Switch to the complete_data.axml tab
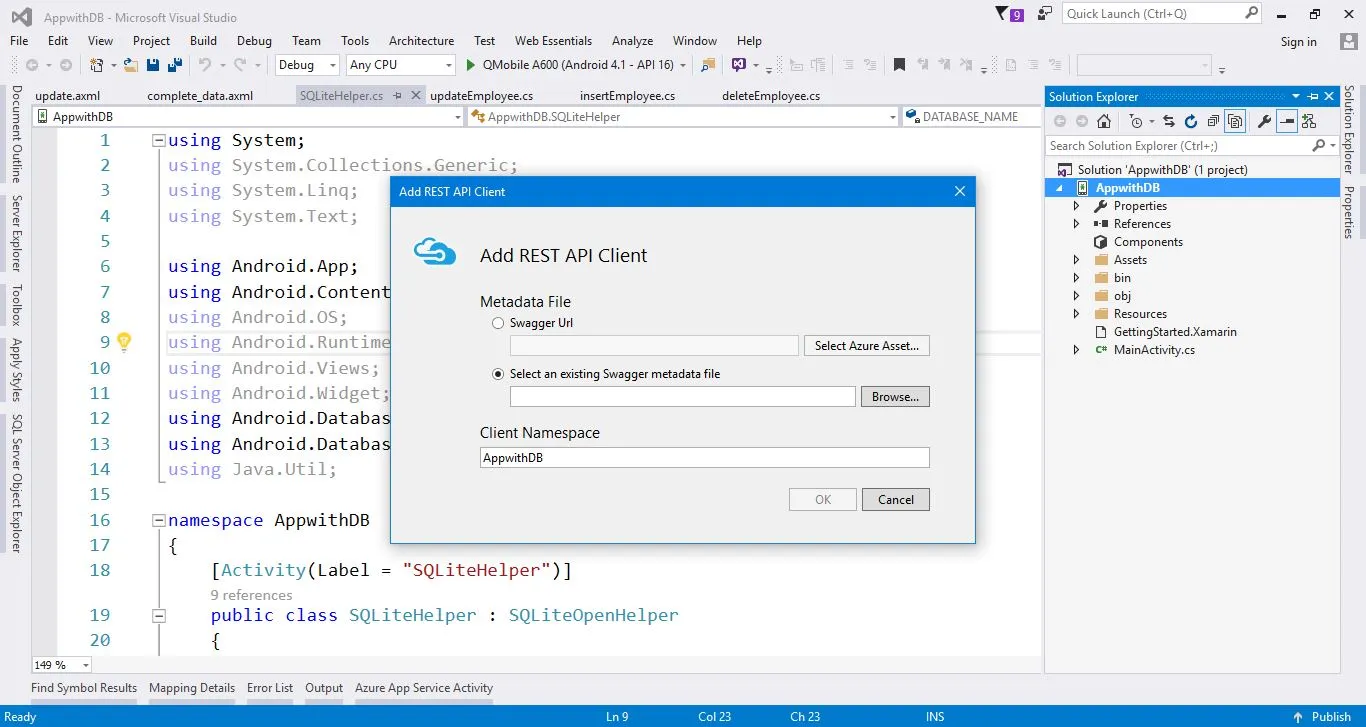This screenshot has width=1366, height=727. point(200,96)
